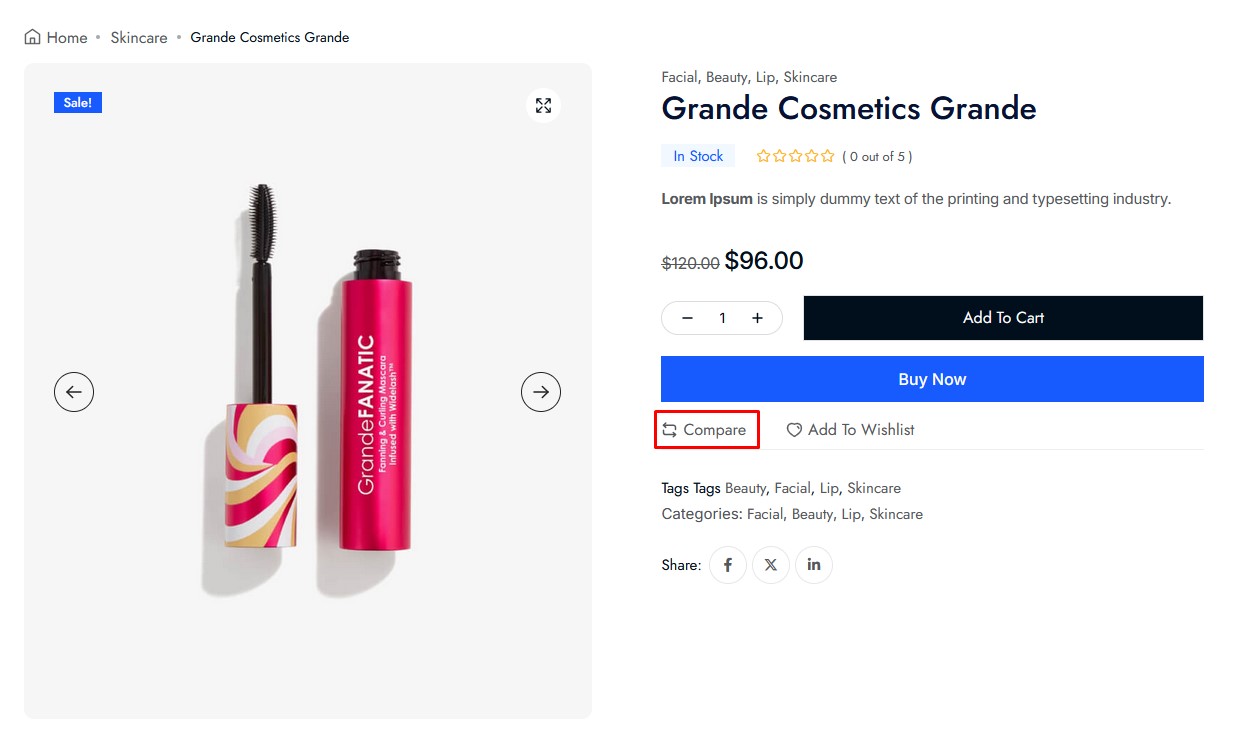Click the Compare link
1243x736 pixels.
coord(704,430)
